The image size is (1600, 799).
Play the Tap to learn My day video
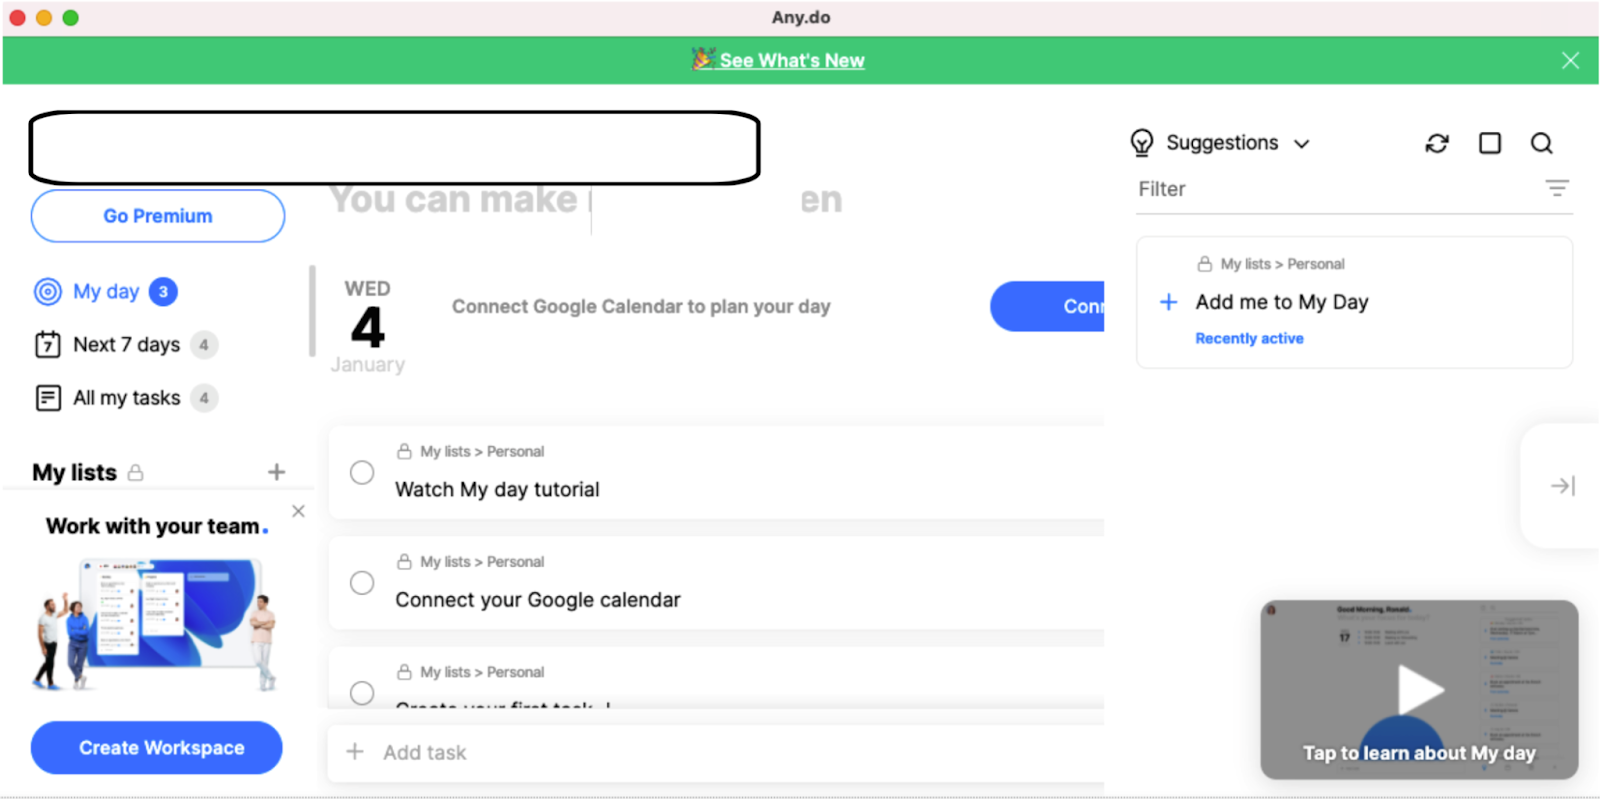[1419, 690]
